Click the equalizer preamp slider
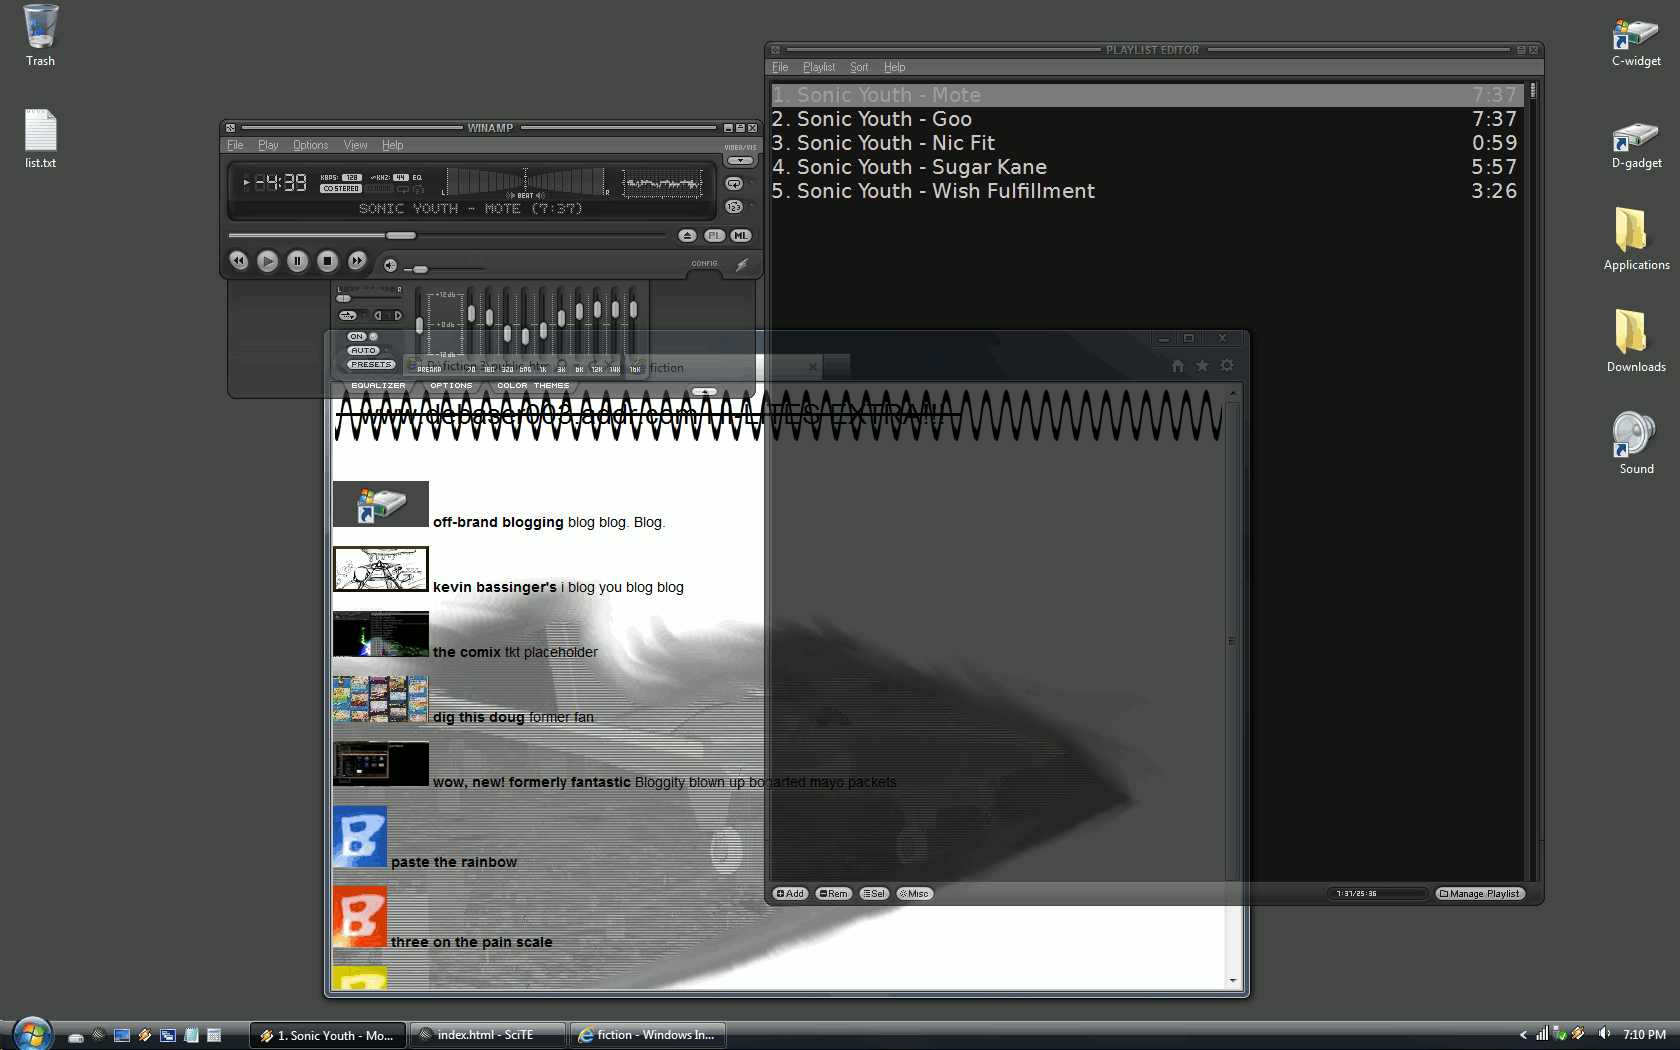This screenshot has height=1050, width=1680. pos(419,326)
